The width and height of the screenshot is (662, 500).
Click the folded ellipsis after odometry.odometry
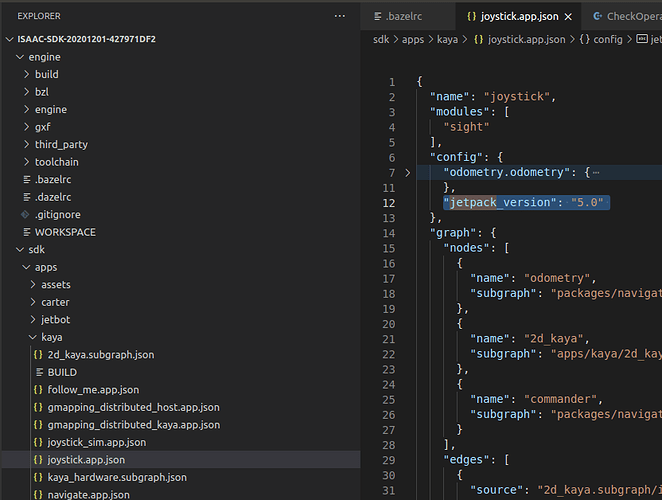596,172
